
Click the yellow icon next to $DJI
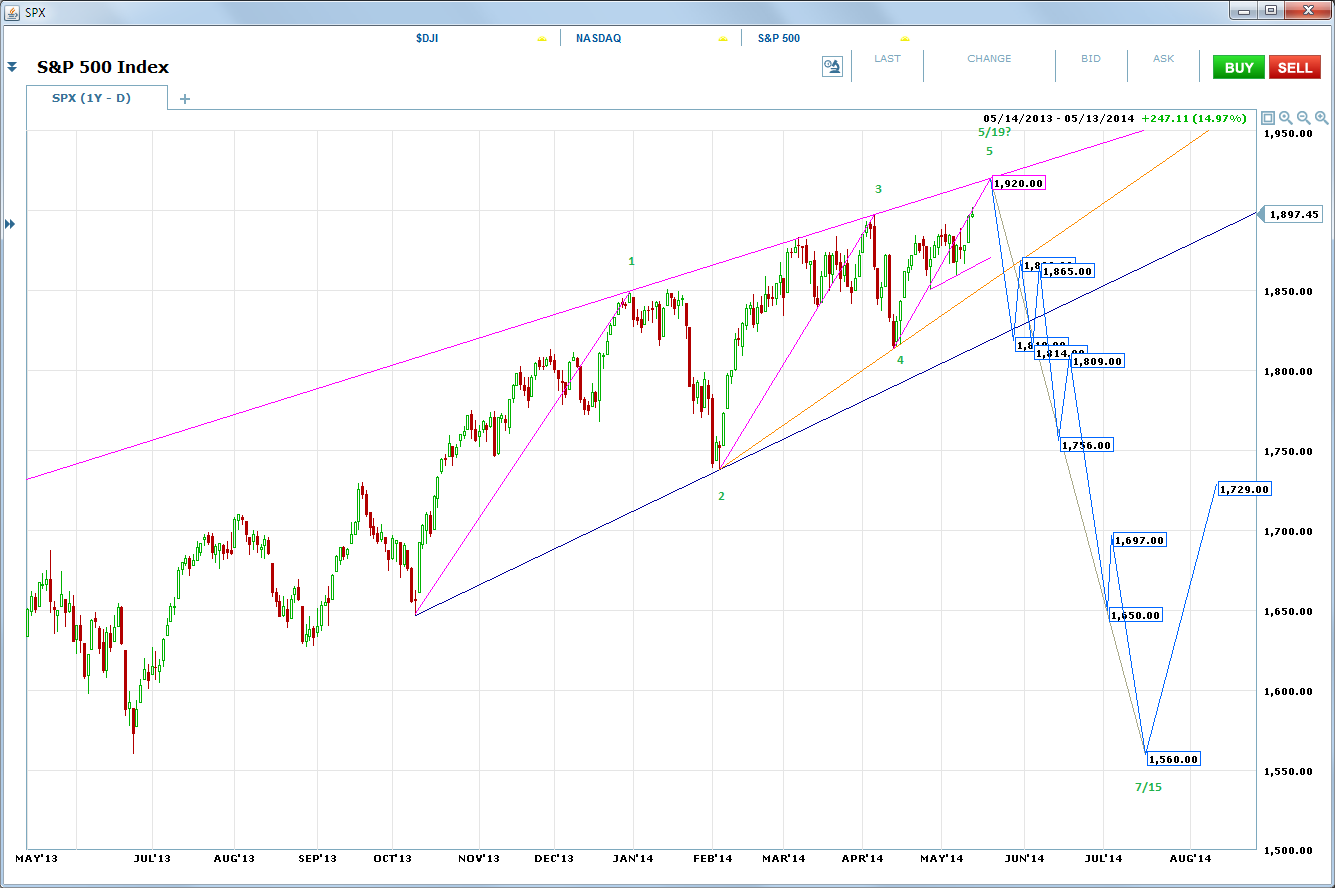[541, 38]
